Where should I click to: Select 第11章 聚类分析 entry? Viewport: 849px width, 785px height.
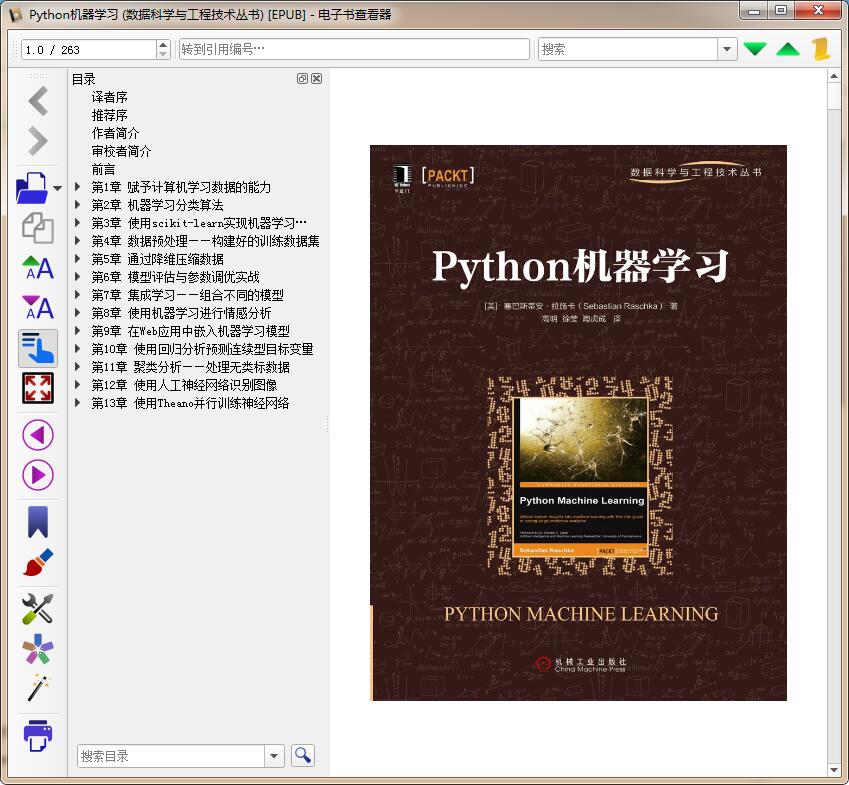[x=191, y=367]
